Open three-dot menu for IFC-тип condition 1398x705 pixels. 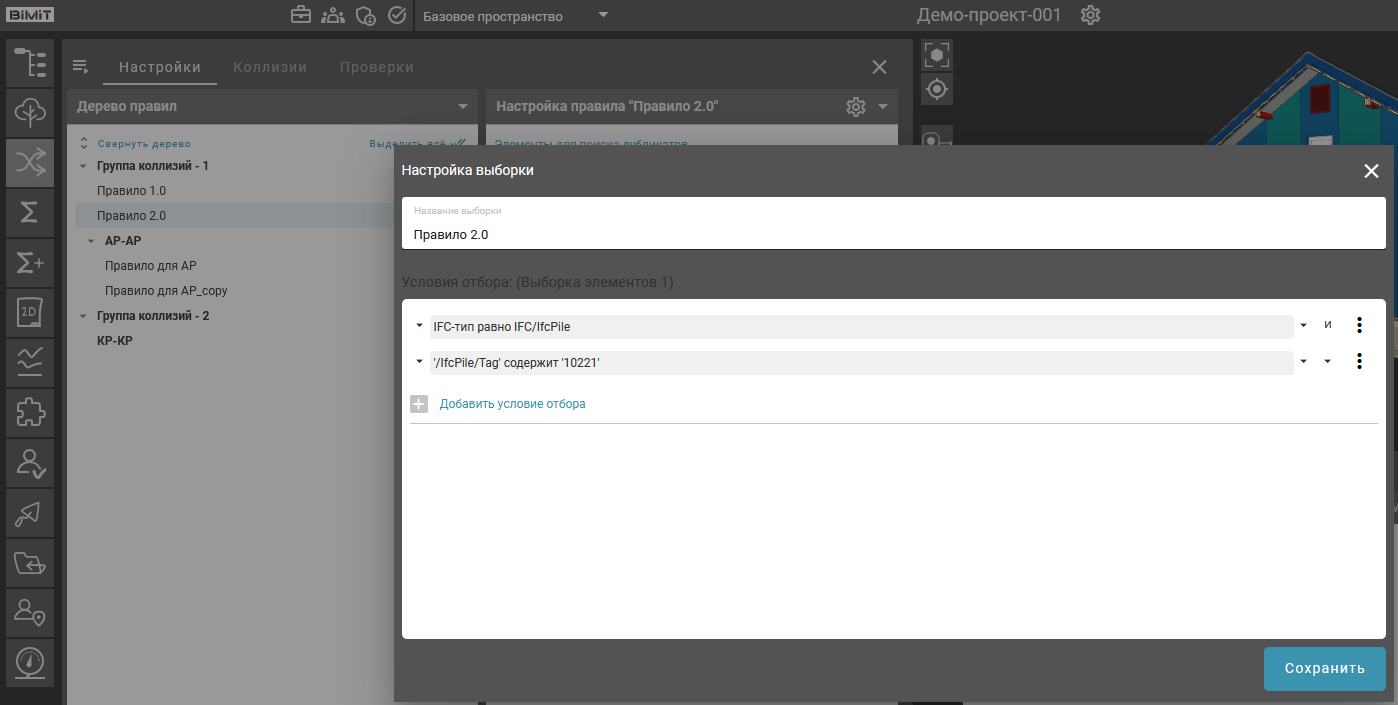[1358, 326]
